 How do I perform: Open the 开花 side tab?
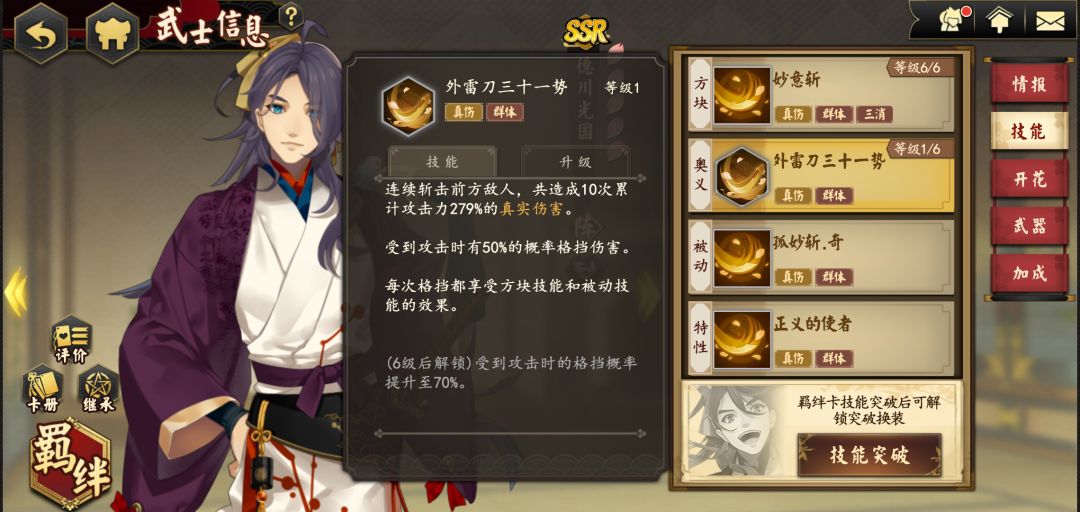(x=1030, y=178)
